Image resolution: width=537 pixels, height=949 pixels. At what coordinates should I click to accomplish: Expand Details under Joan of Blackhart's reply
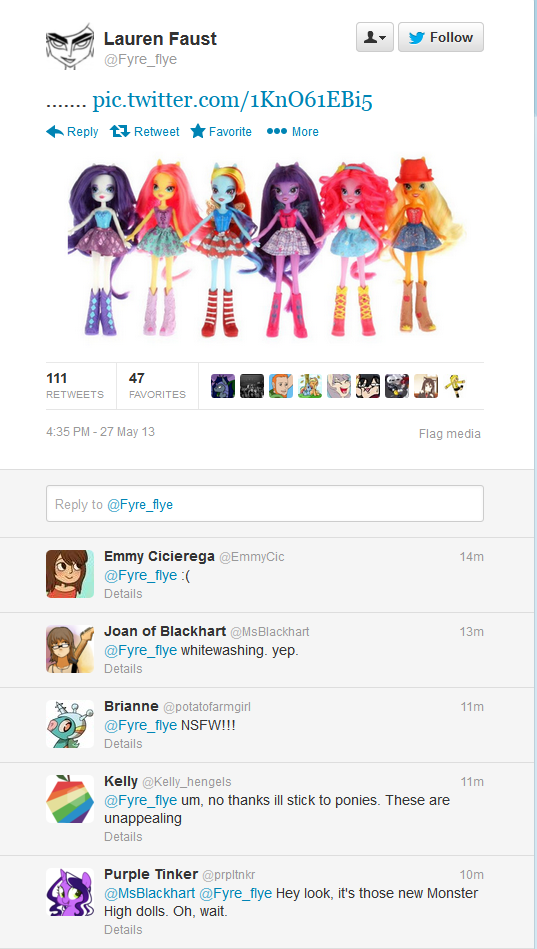pyautogui.click(x=123, y=668)
